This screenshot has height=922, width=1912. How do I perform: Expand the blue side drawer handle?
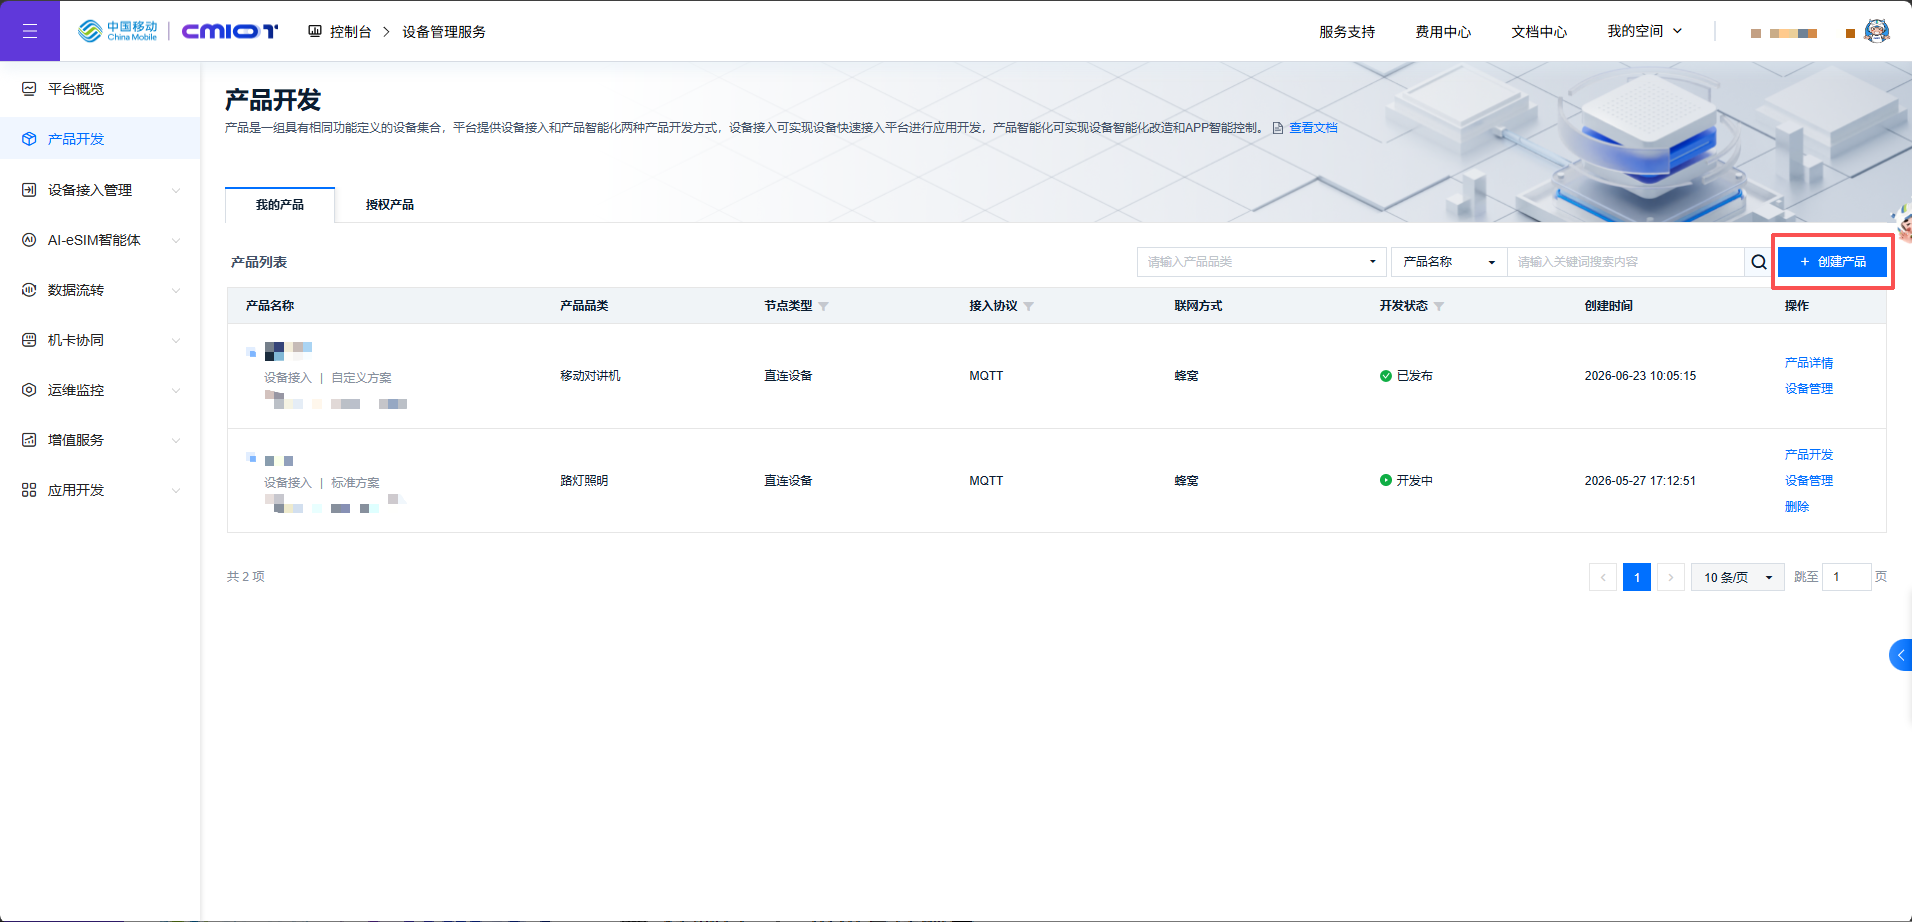click(x=1900, y=655)
